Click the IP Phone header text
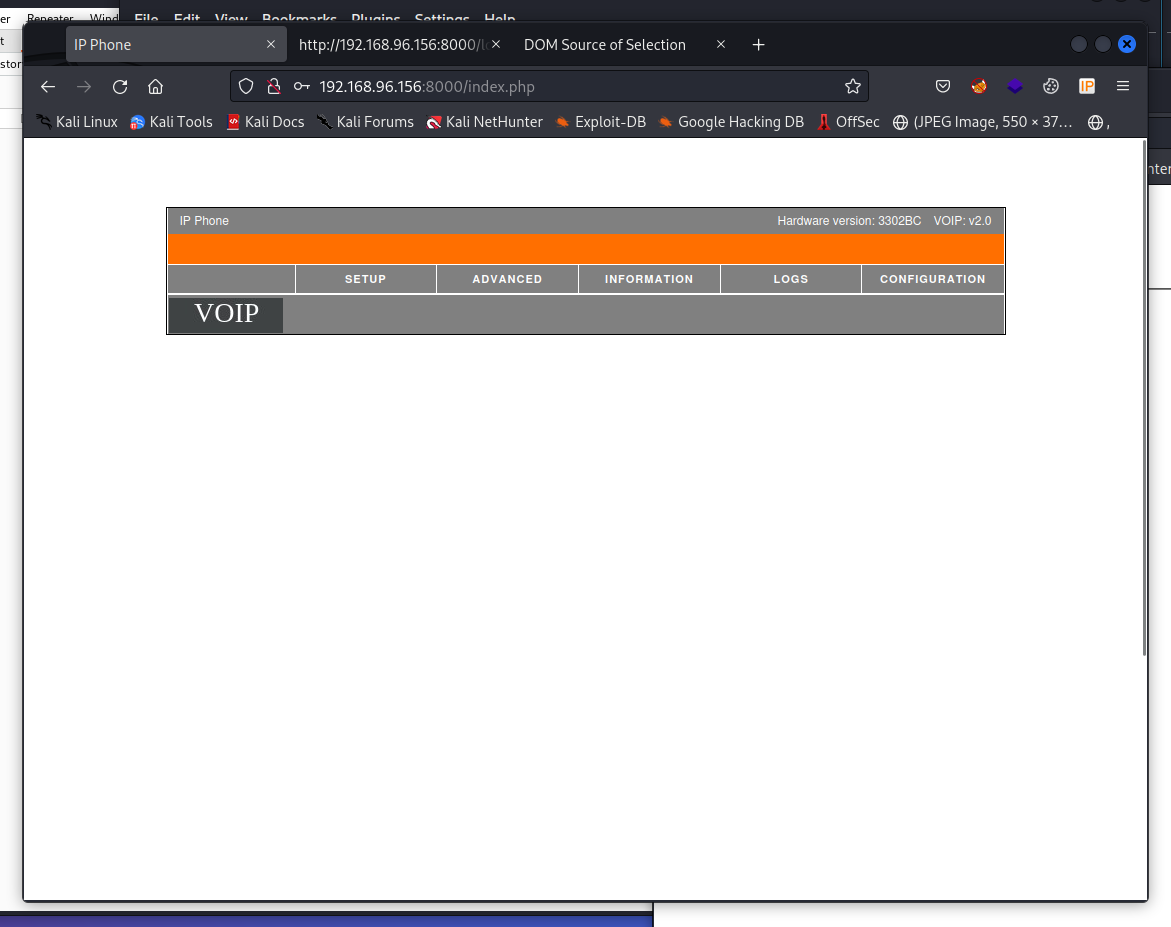Image resolution: width=1171 pixels, height=927 pixels. 204,221
